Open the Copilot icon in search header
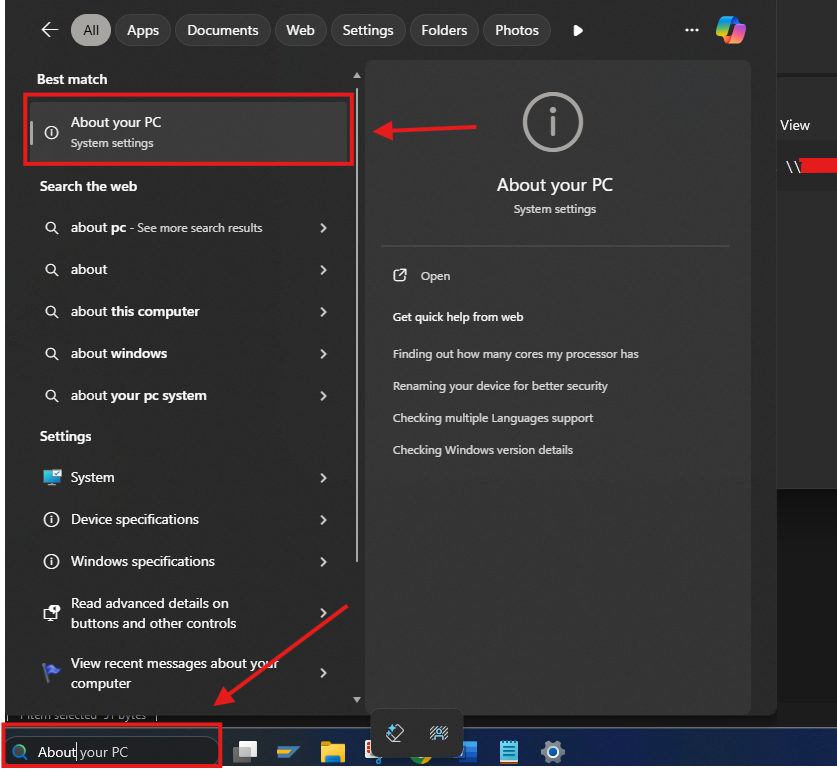The width and height of the screenshot is (837, 769). (730, 30)
